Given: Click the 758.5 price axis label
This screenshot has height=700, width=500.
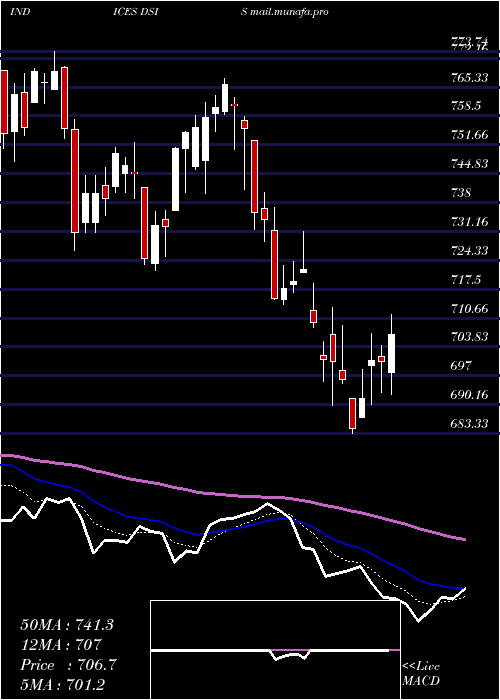Looking at the screenshot, I should (x=466, y=106).
